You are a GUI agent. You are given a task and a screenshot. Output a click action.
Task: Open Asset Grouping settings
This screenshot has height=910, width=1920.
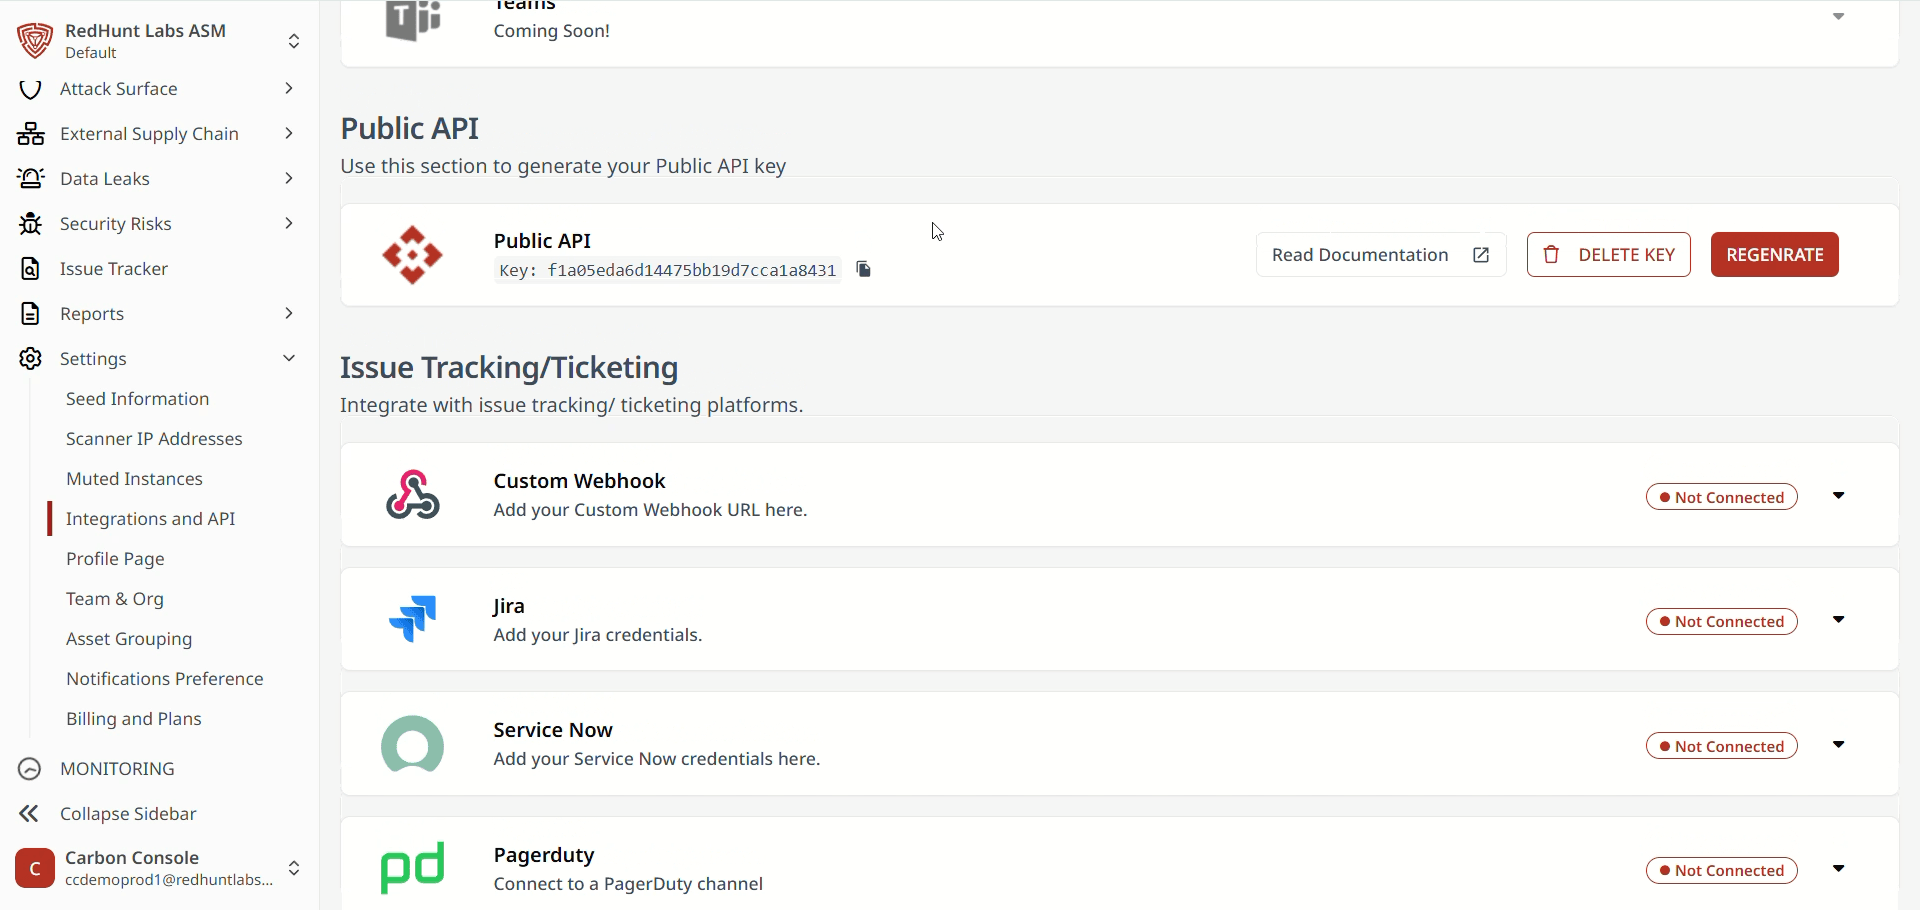pyautogui.click(x=129, y=639)
